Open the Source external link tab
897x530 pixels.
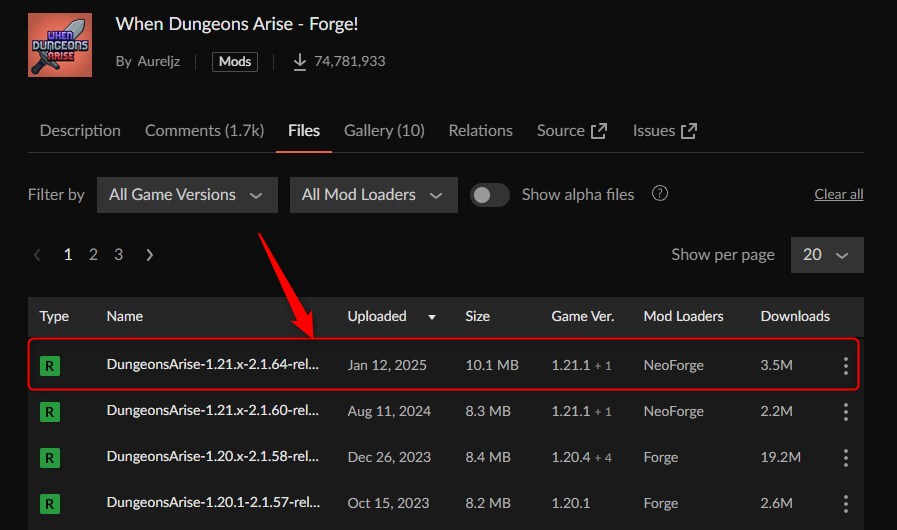571,130
